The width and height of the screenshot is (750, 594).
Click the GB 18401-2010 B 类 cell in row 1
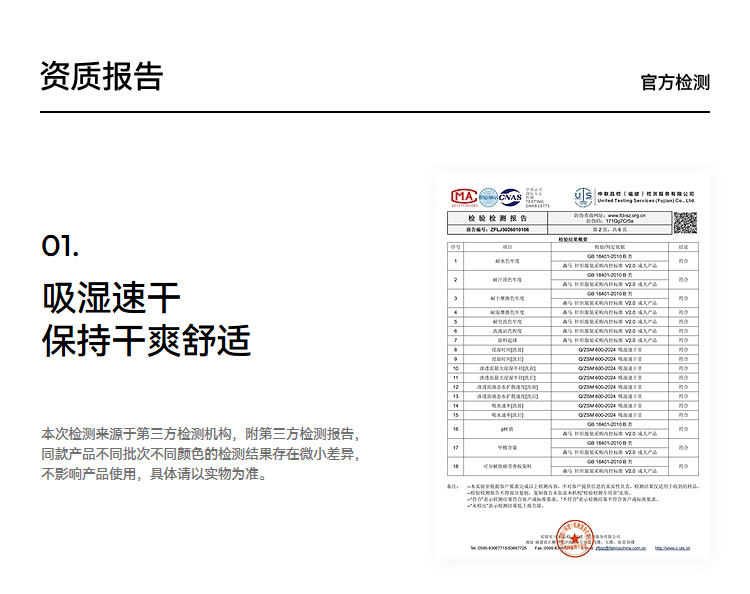(609, 256)
